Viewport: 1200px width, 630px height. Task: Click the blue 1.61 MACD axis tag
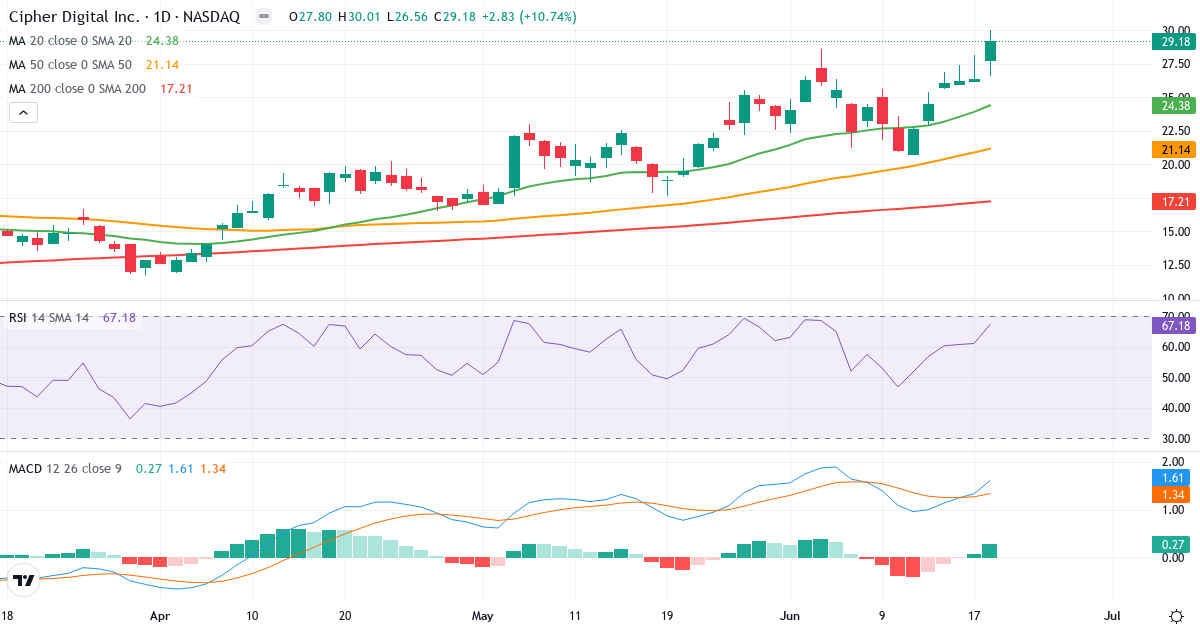click(1169, 480)
